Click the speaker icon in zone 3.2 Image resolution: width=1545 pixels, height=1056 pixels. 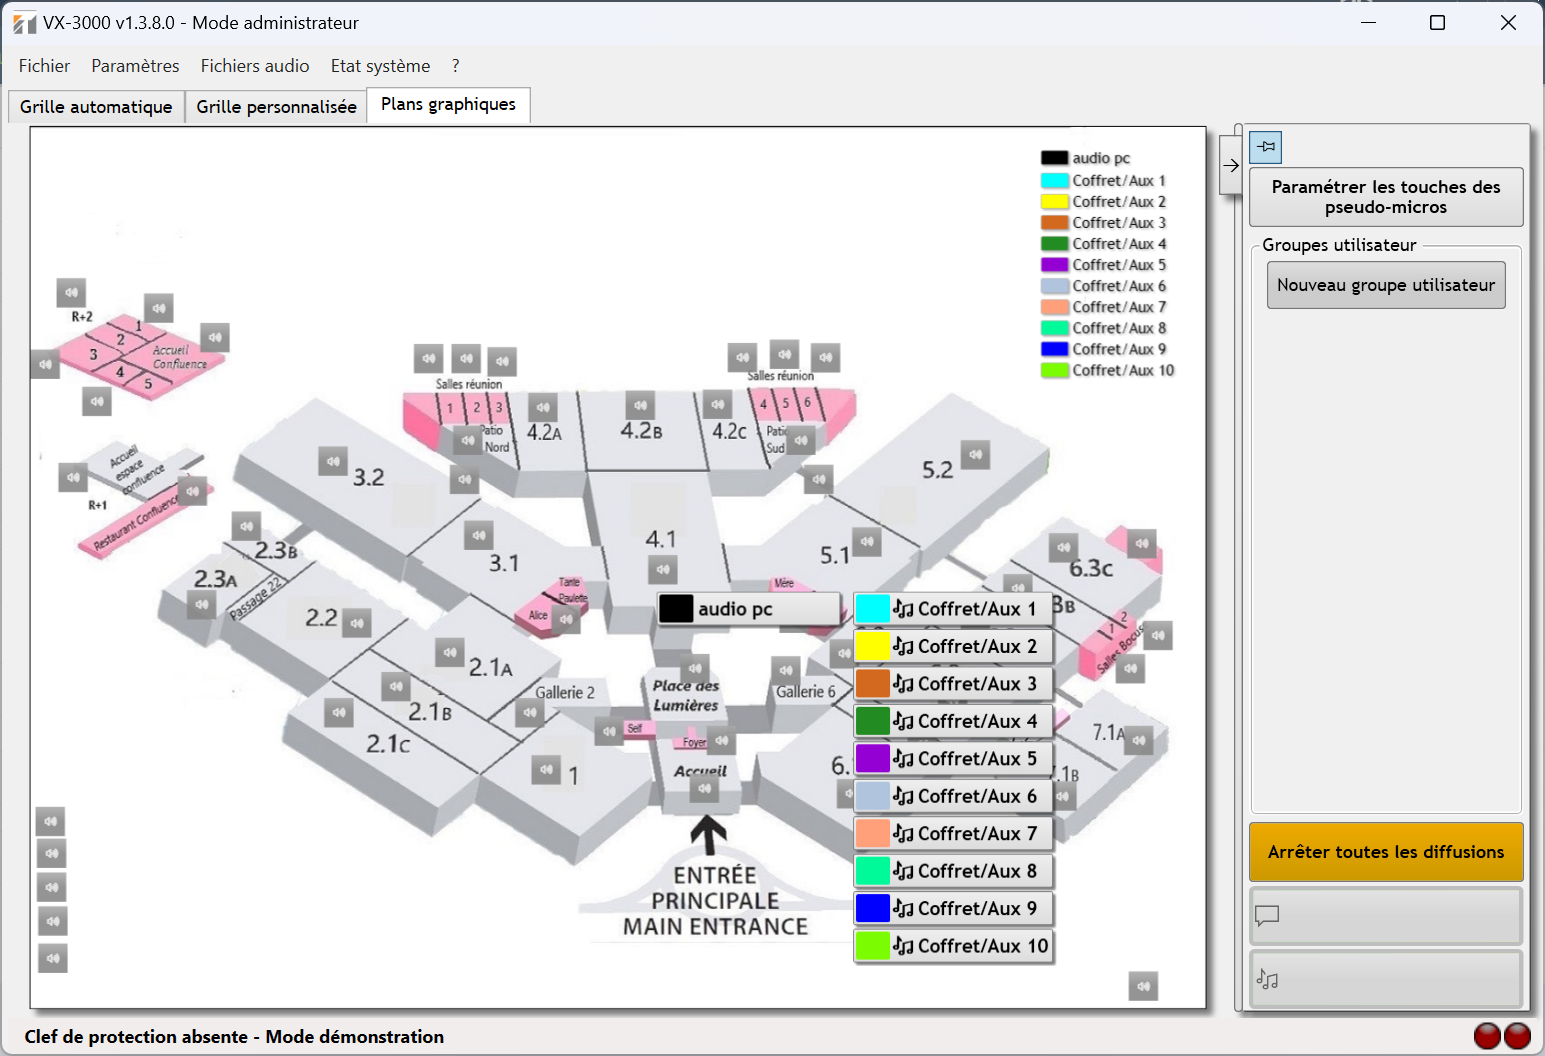333,462
